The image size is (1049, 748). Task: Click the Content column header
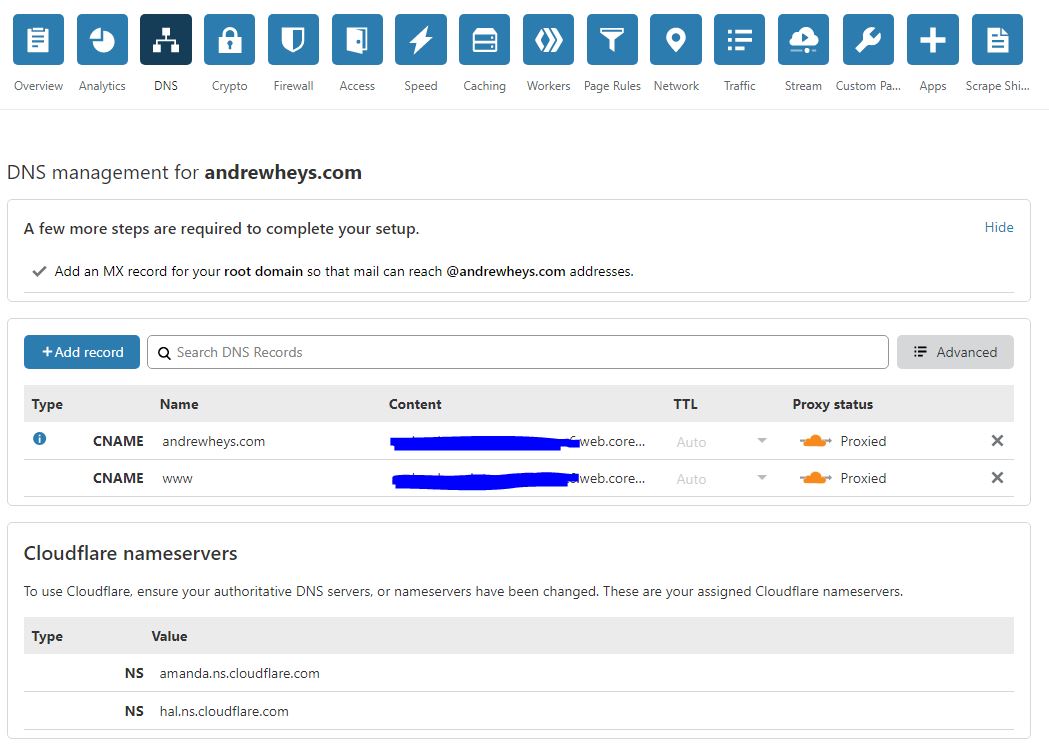(x=415, y=404)
